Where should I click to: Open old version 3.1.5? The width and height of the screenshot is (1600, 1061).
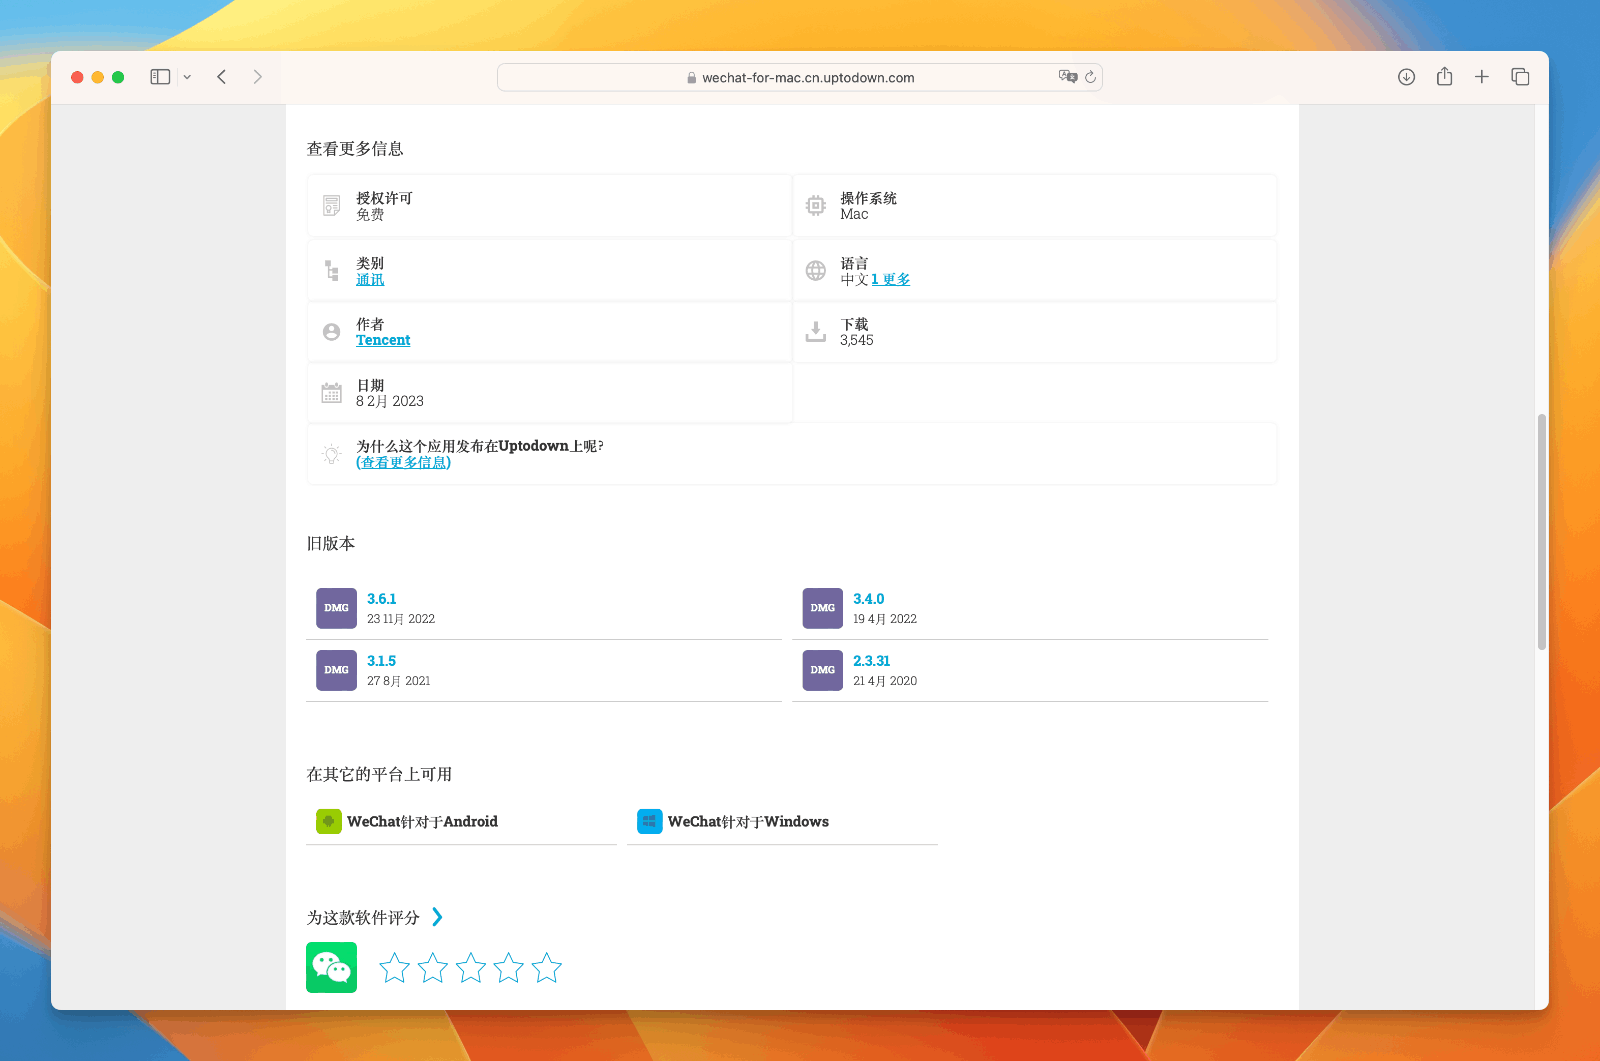(x=381, y=661)
